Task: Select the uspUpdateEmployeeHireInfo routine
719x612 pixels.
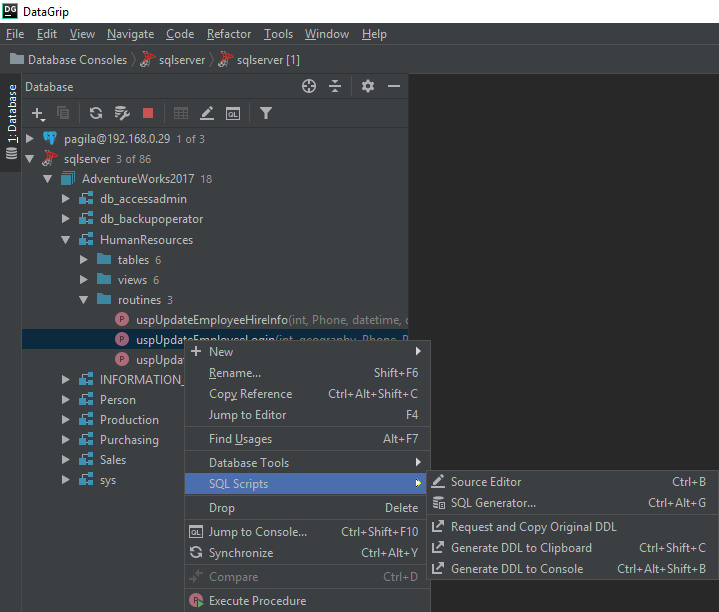Action: tap(211, 320)
